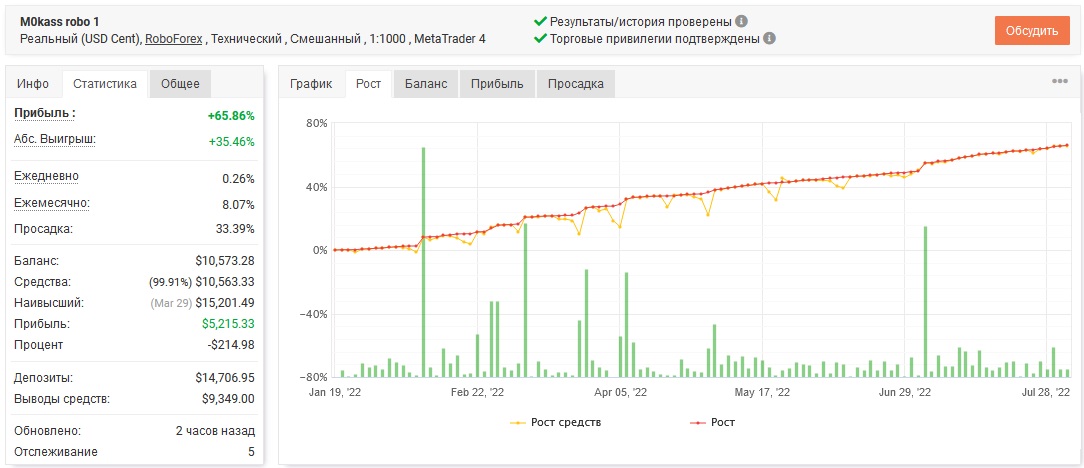Click the -$214.98 interest value

(232, 344)
